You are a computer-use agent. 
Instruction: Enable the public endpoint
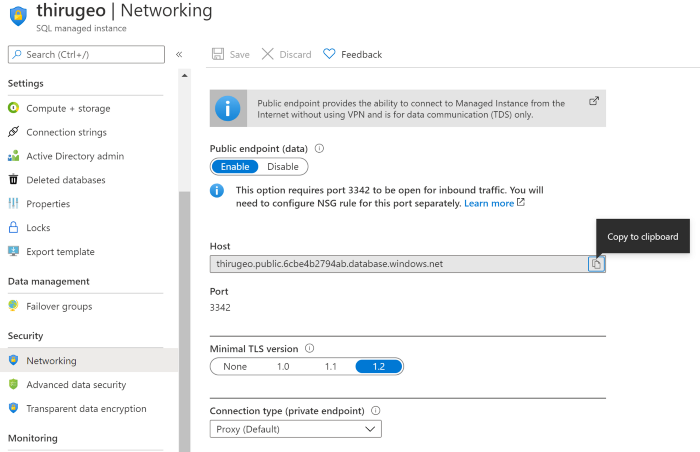pyautogui.click(x=235, y=167)
